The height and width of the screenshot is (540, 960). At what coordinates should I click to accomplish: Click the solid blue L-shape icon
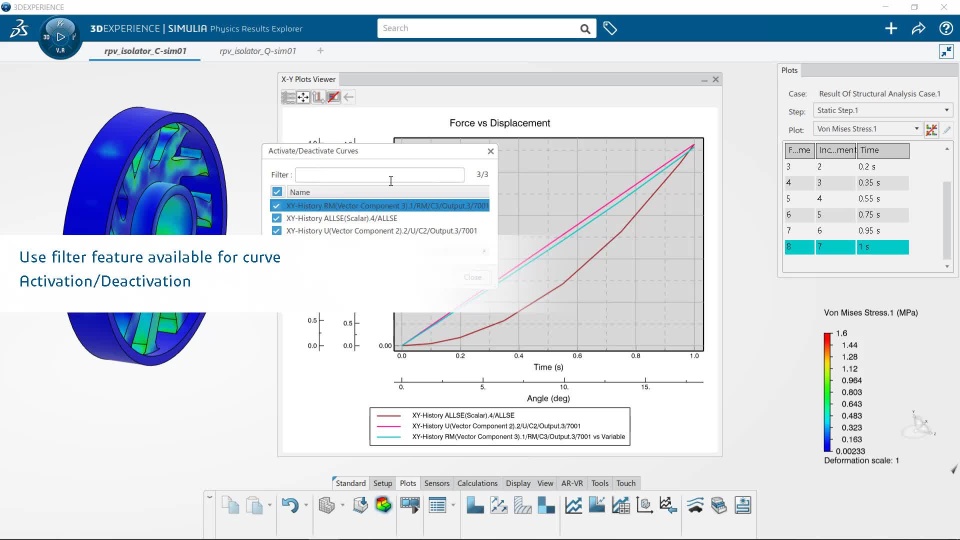(475, 505)
